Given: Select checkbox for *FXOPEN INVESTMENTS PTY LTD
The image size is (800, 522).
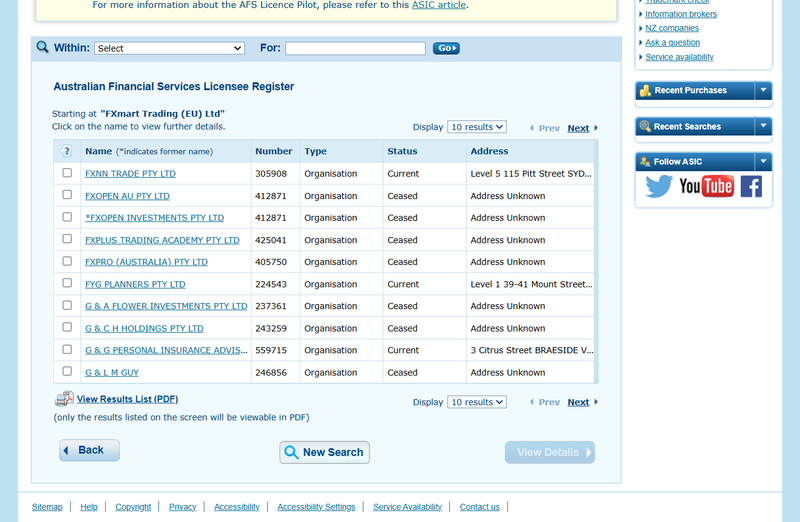Looking at the screenshot, I should [67, 217].
